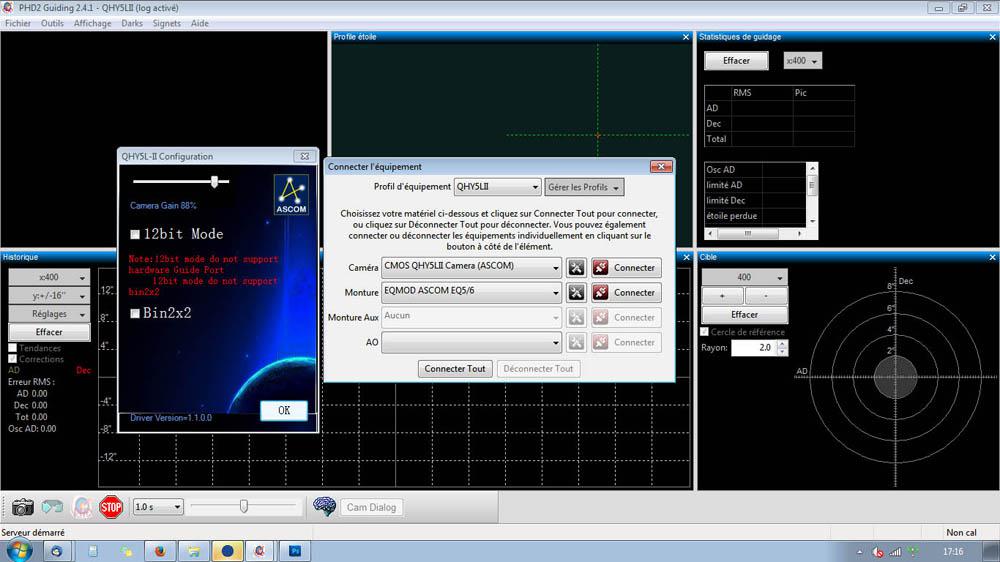Screen dimensions: 1000x562
Task: Open the Monture selection dropdown
Action: click(471, 292)
